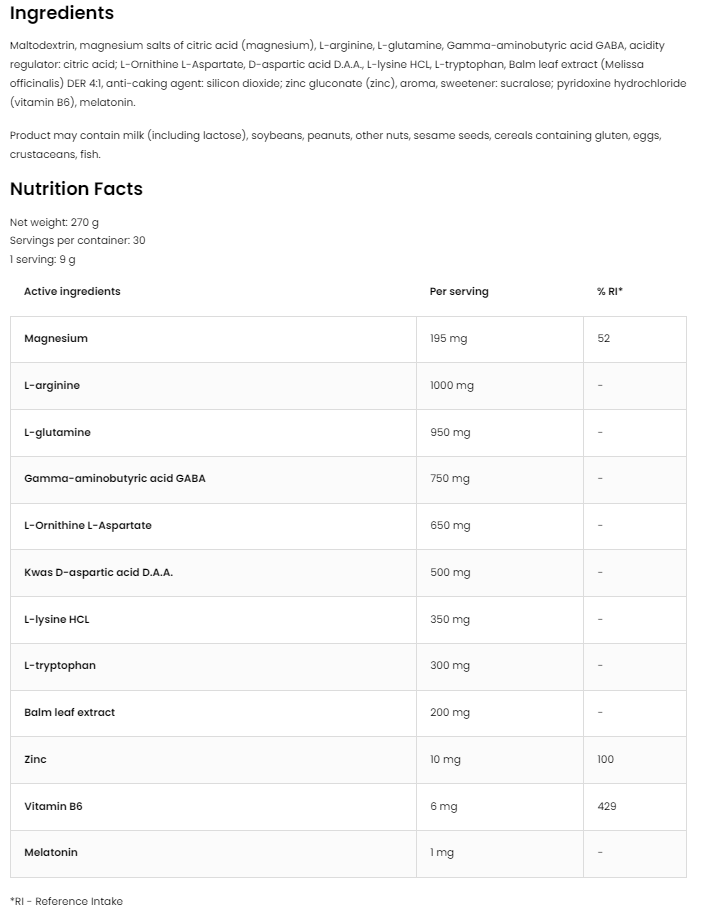Image resolution: width=701 pixels, height=916 pixels.
Task: Click the RI - Reference Intake footnote
Action: (66, 902)
